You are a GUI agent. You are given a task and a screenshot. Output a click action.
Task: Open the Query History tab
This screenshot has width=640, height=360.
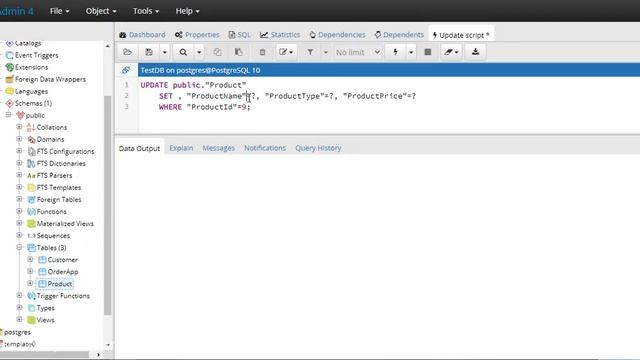coord(318,148)
